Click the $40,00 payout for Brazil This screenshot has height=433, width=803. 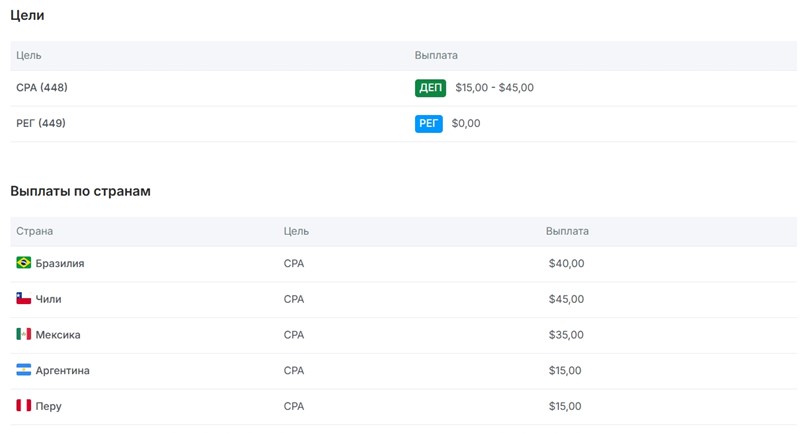tap(566, 264)
